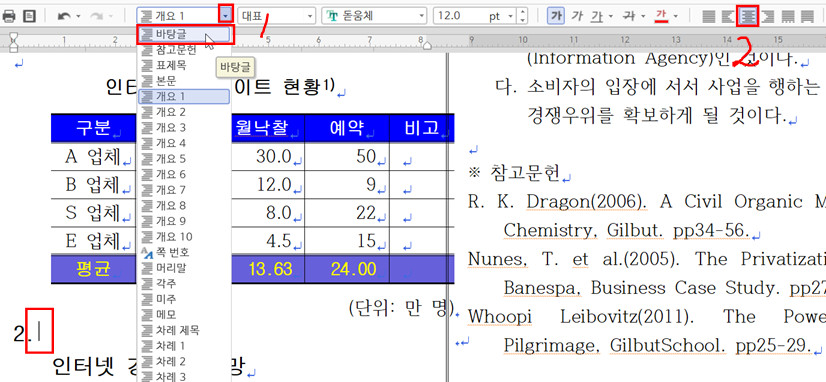Select 개요 4 style
The height and width of the screenshot is (382, 826).
point(184,143)
